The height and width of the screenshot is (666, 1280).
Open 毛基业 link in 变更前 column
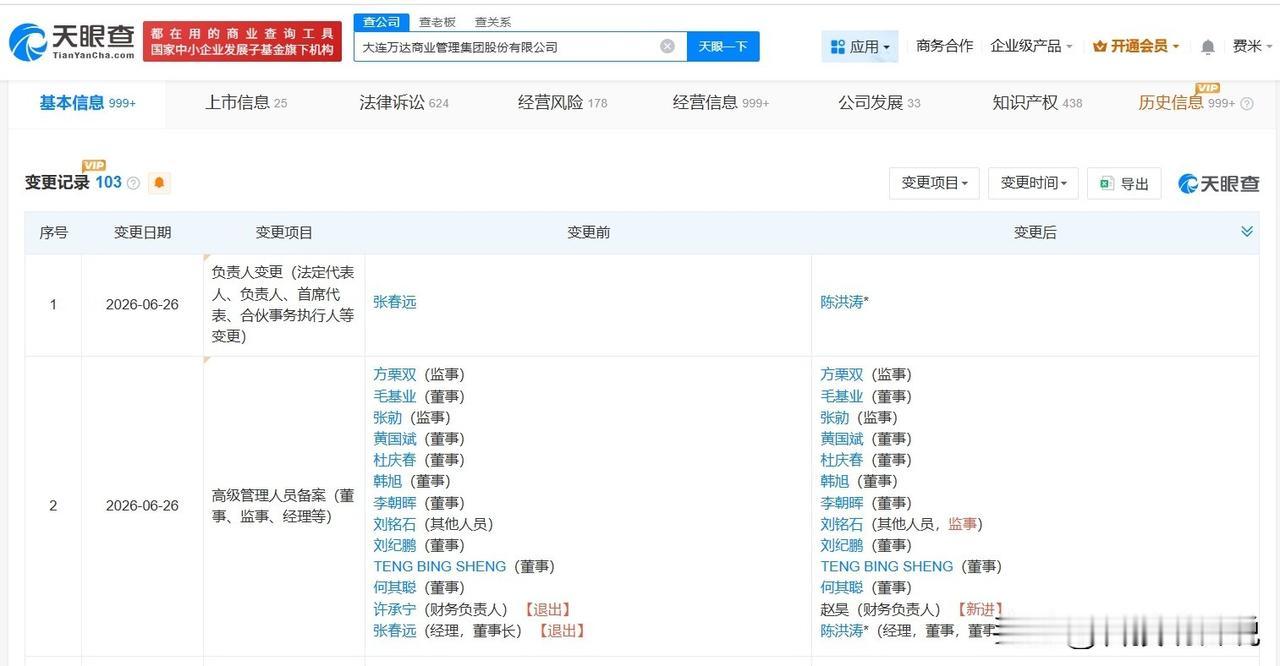click(x=394, y=396)
